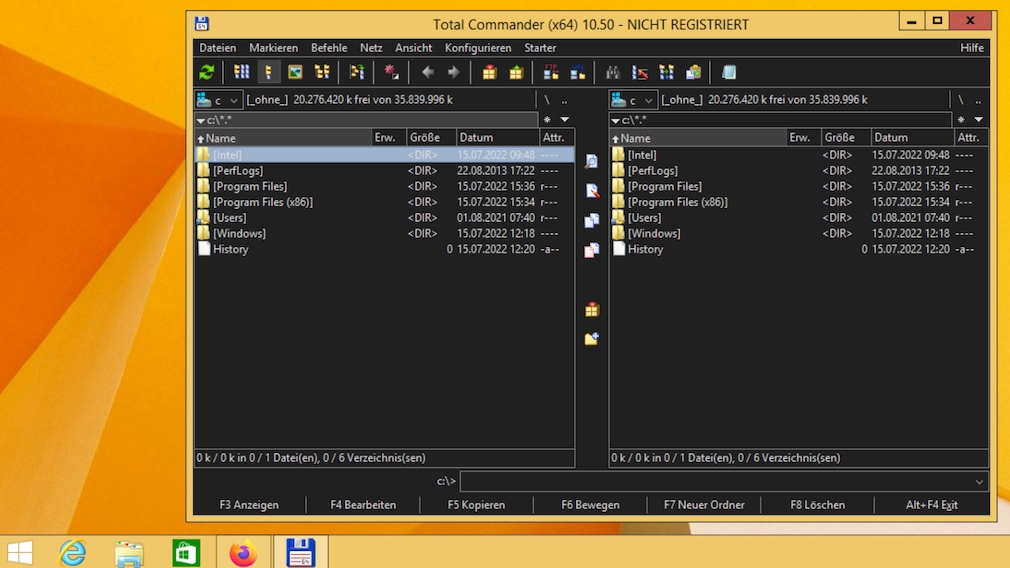Image resolution: width=1010 pixels, height=568 pixels.
Task: Open the Dateien menu
Action: point(218,48)
